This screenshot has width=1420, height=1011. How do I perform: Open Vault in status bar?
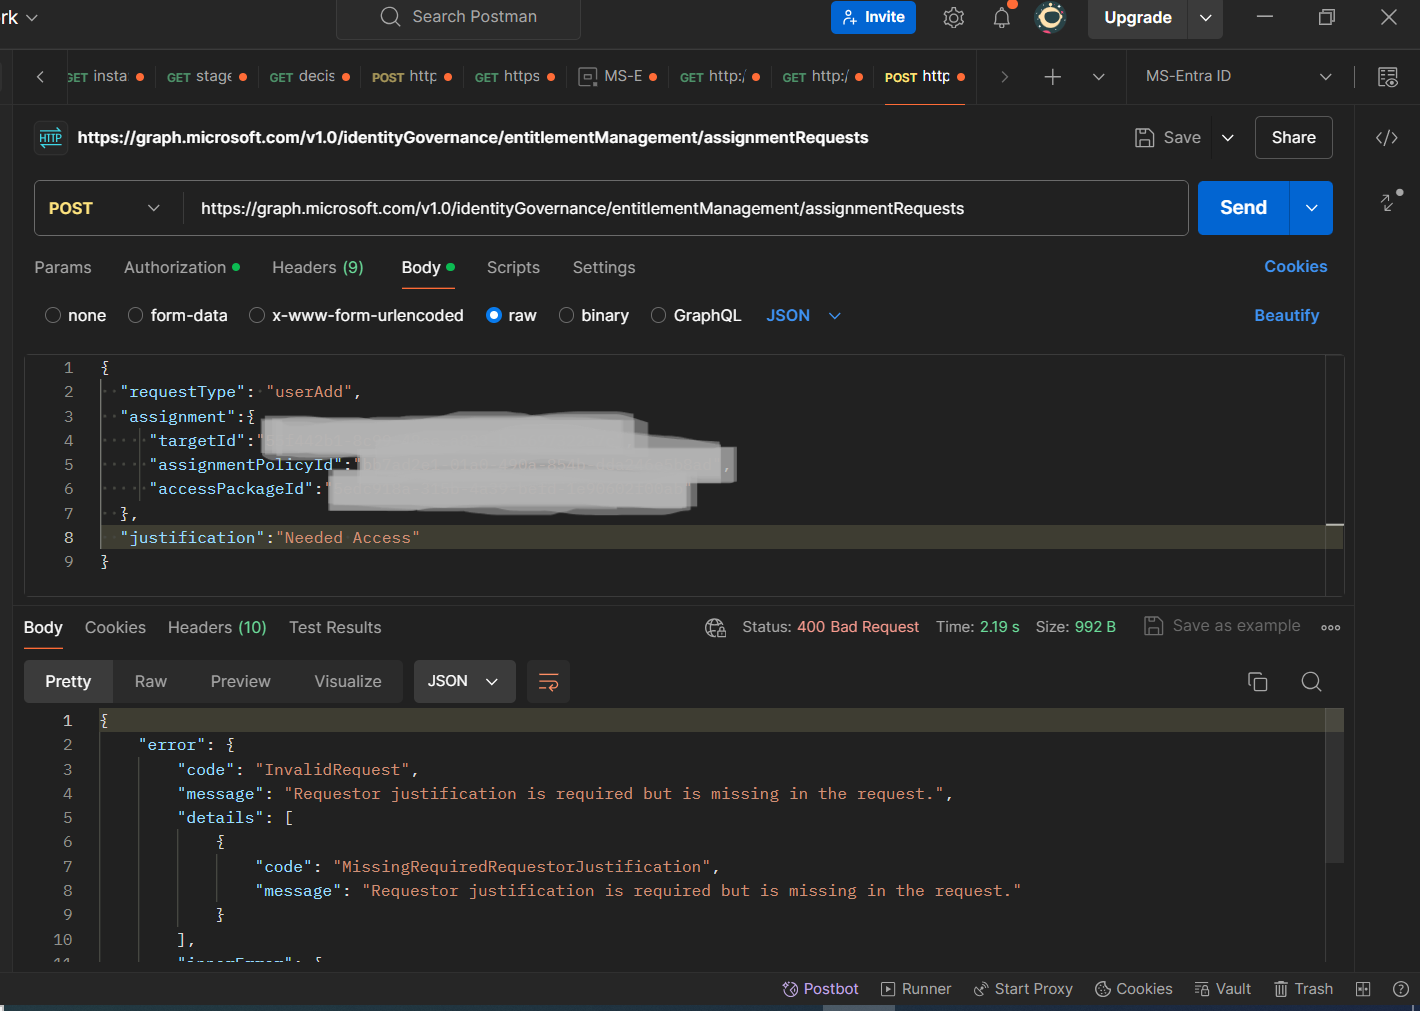coord(1223,989)
